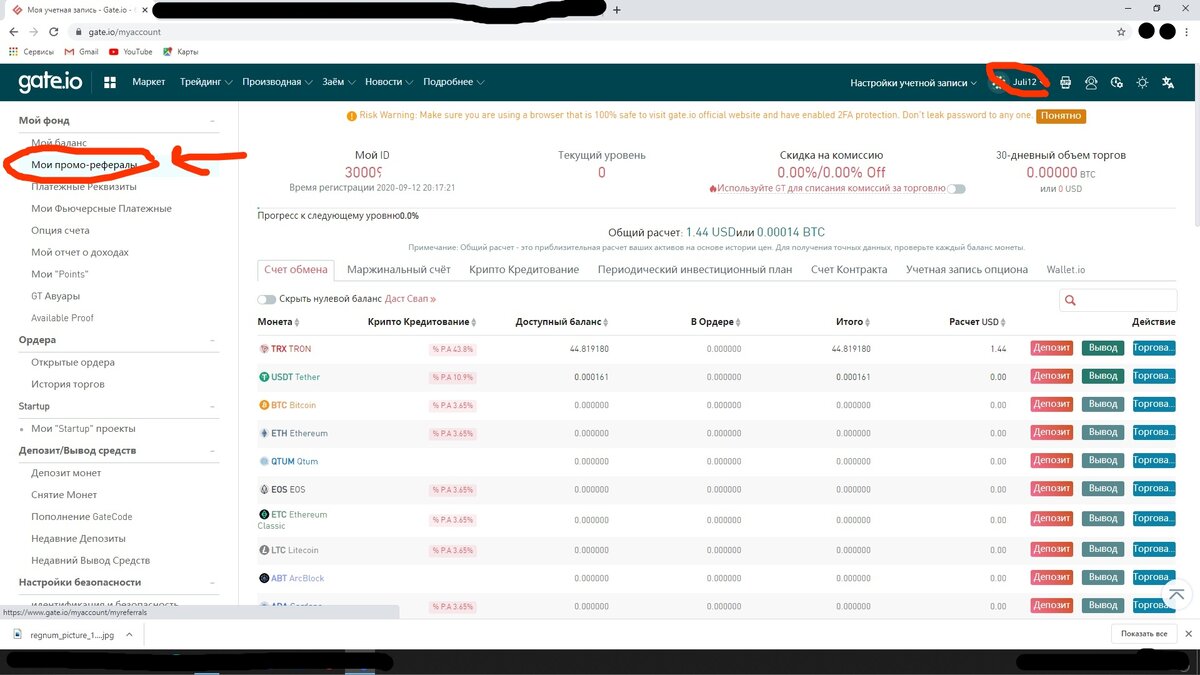Click the USDT Tether coin icon
1200x675 pixels.
tap(264, 377)
